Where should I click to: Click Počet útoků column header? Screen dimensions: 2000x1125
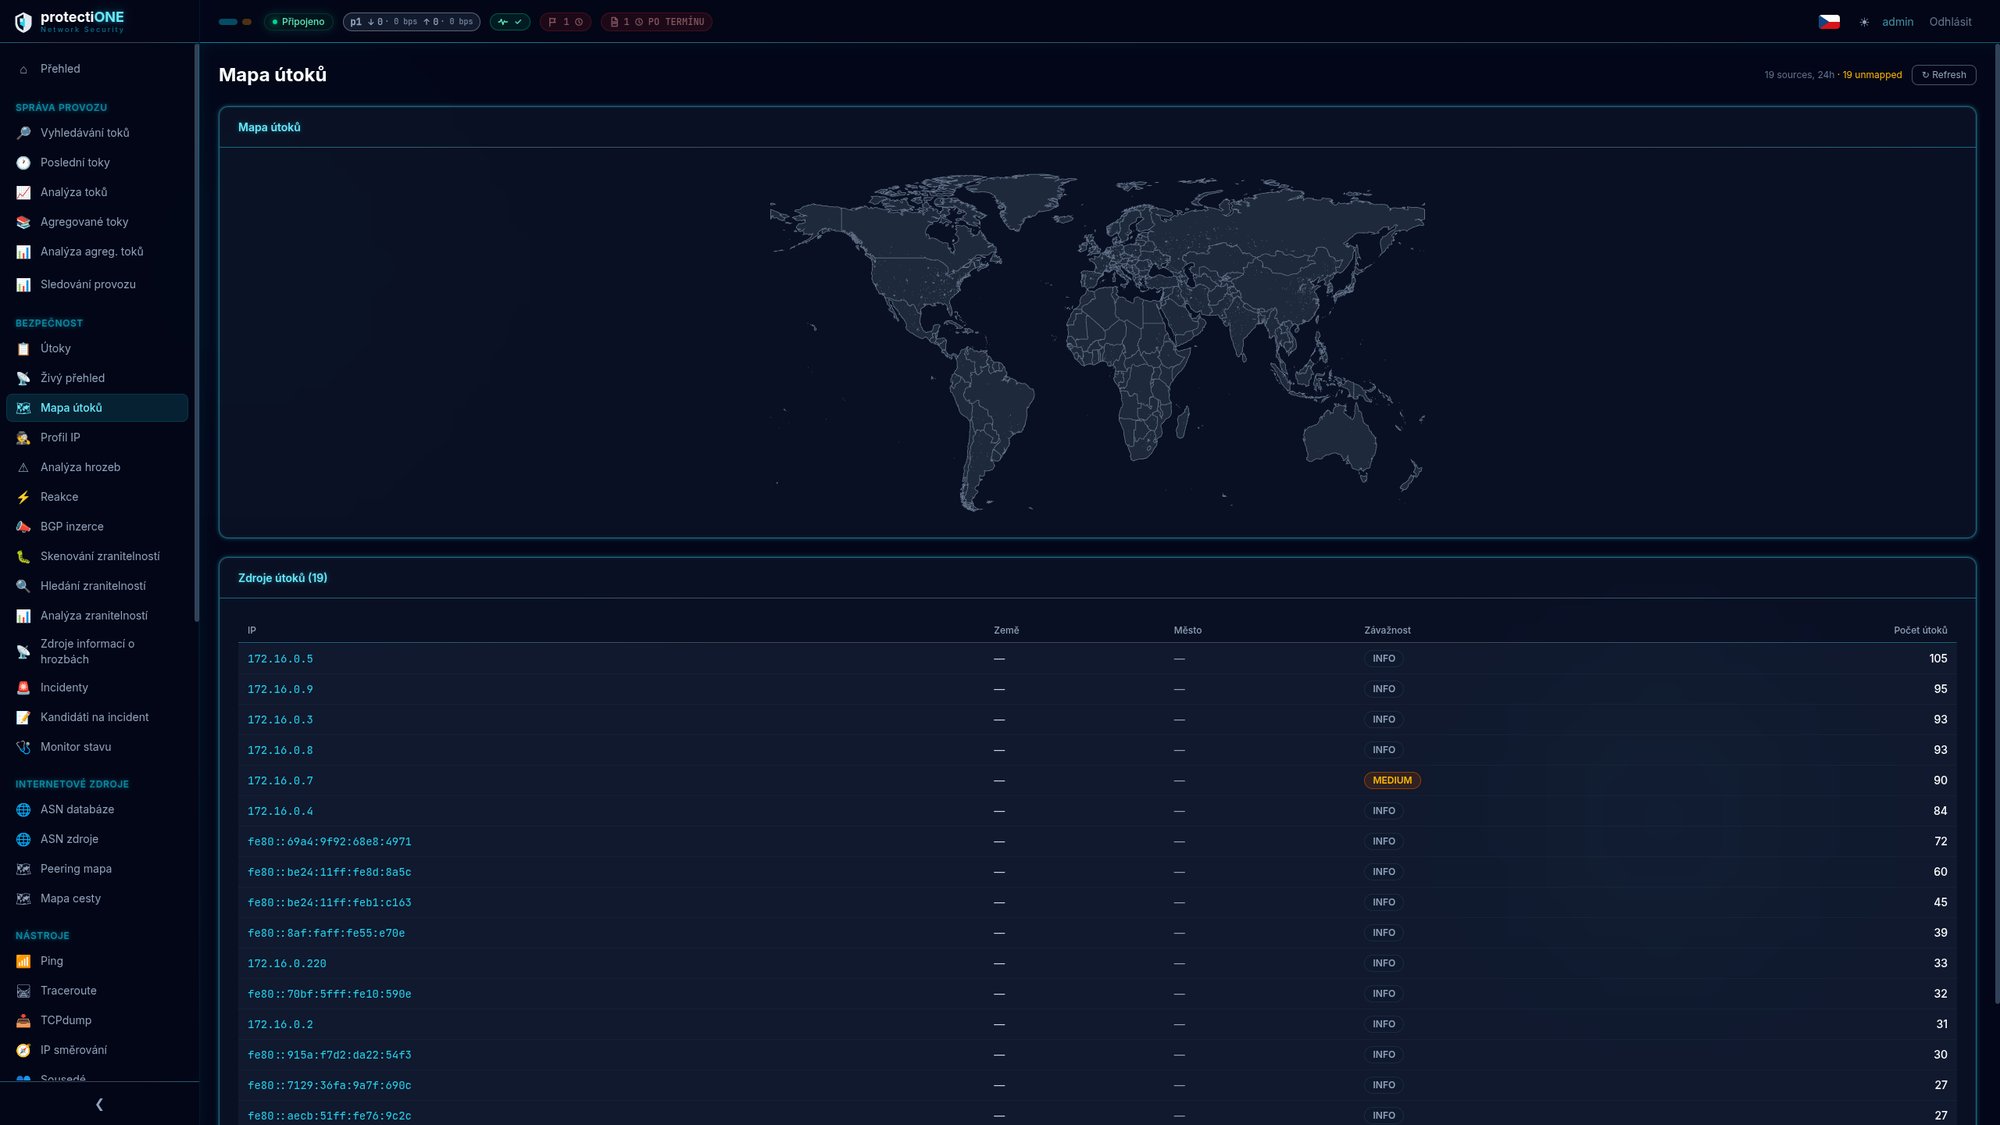pyautogui.click(x=1920, y=631)
